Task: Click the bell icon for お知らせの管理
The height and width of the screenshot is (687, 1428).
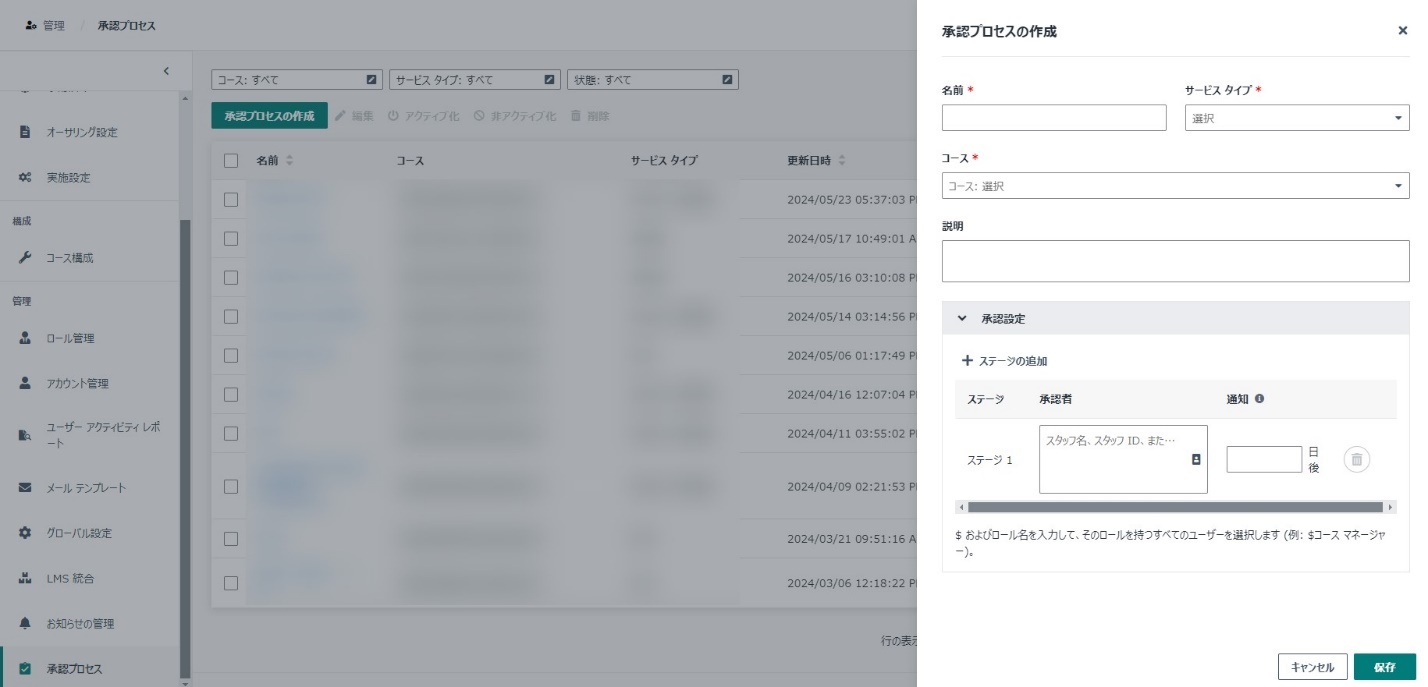Action: 26,623
